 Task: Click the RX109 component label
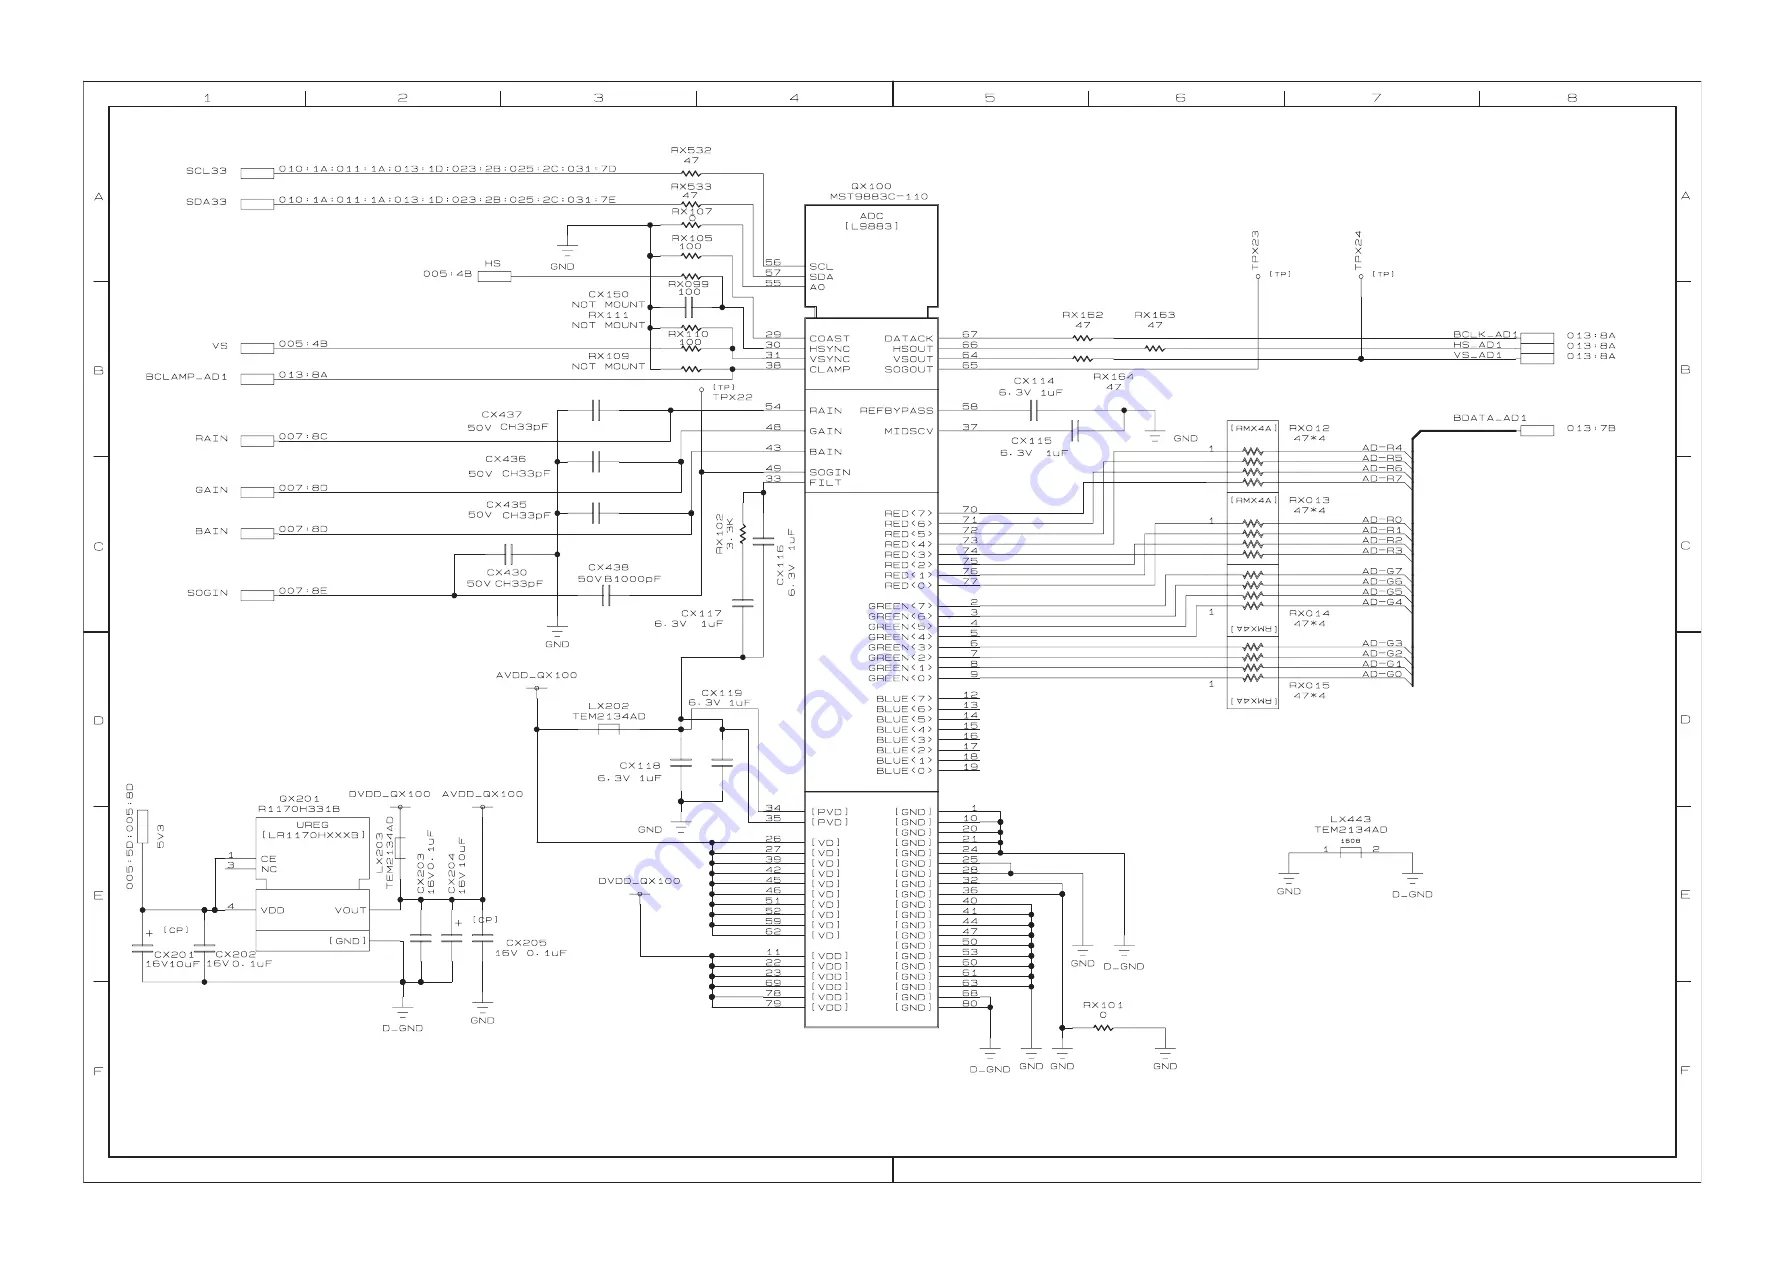pyautogui.click(x=609, y=356)
